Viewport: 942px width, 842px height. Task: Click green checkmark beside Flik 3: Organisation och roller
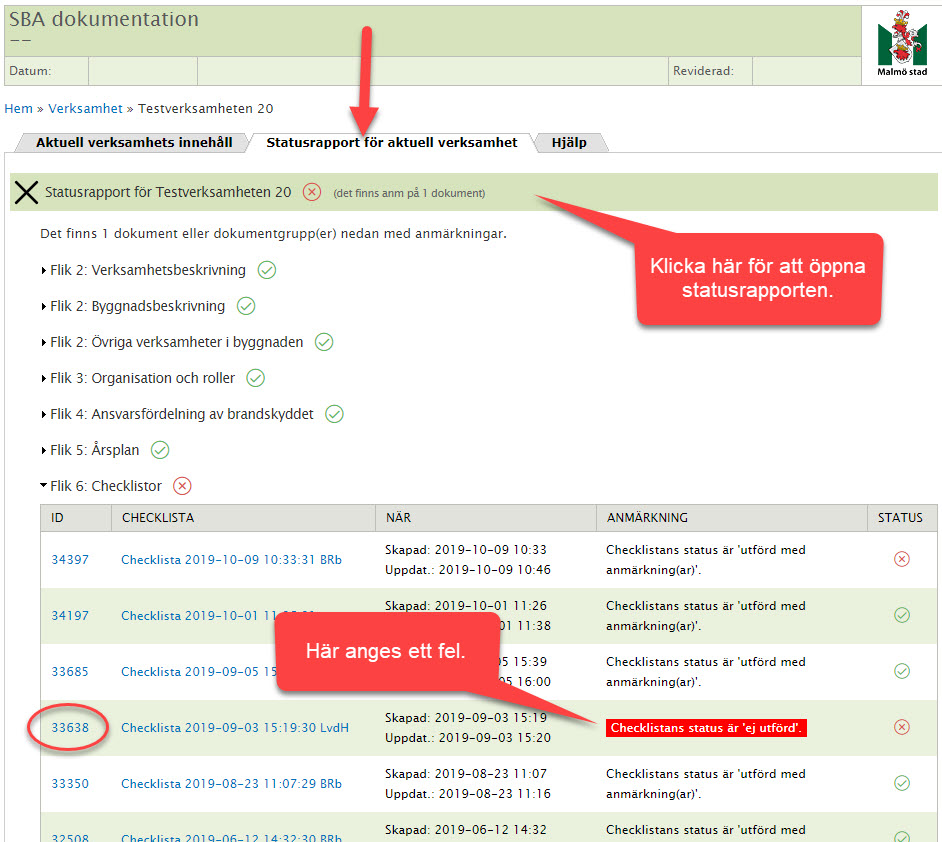256,378
